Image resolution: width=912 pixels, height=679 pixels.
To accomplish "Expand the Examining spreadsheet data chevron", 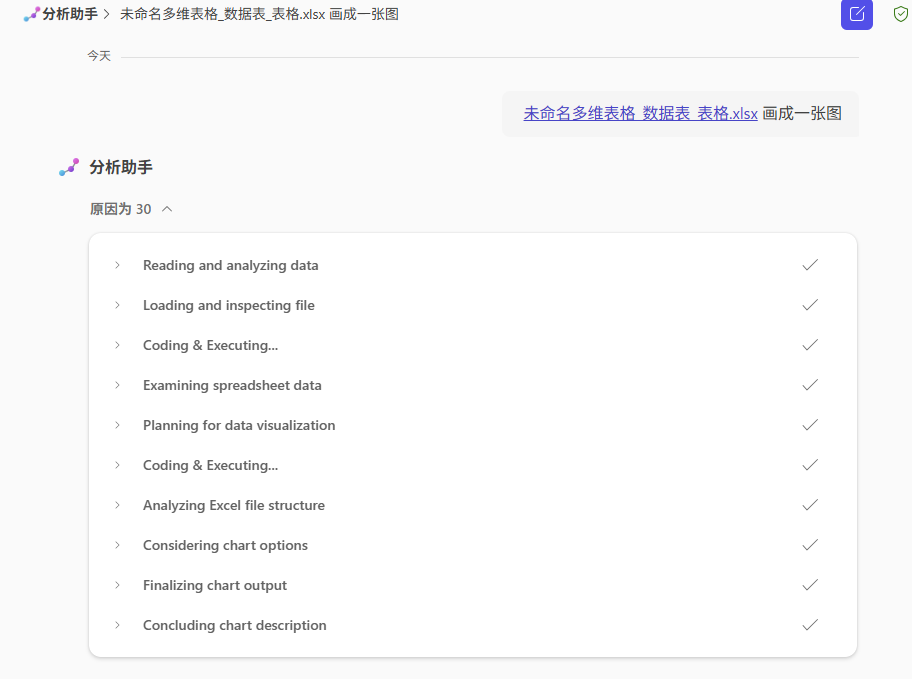I will 117,385.
